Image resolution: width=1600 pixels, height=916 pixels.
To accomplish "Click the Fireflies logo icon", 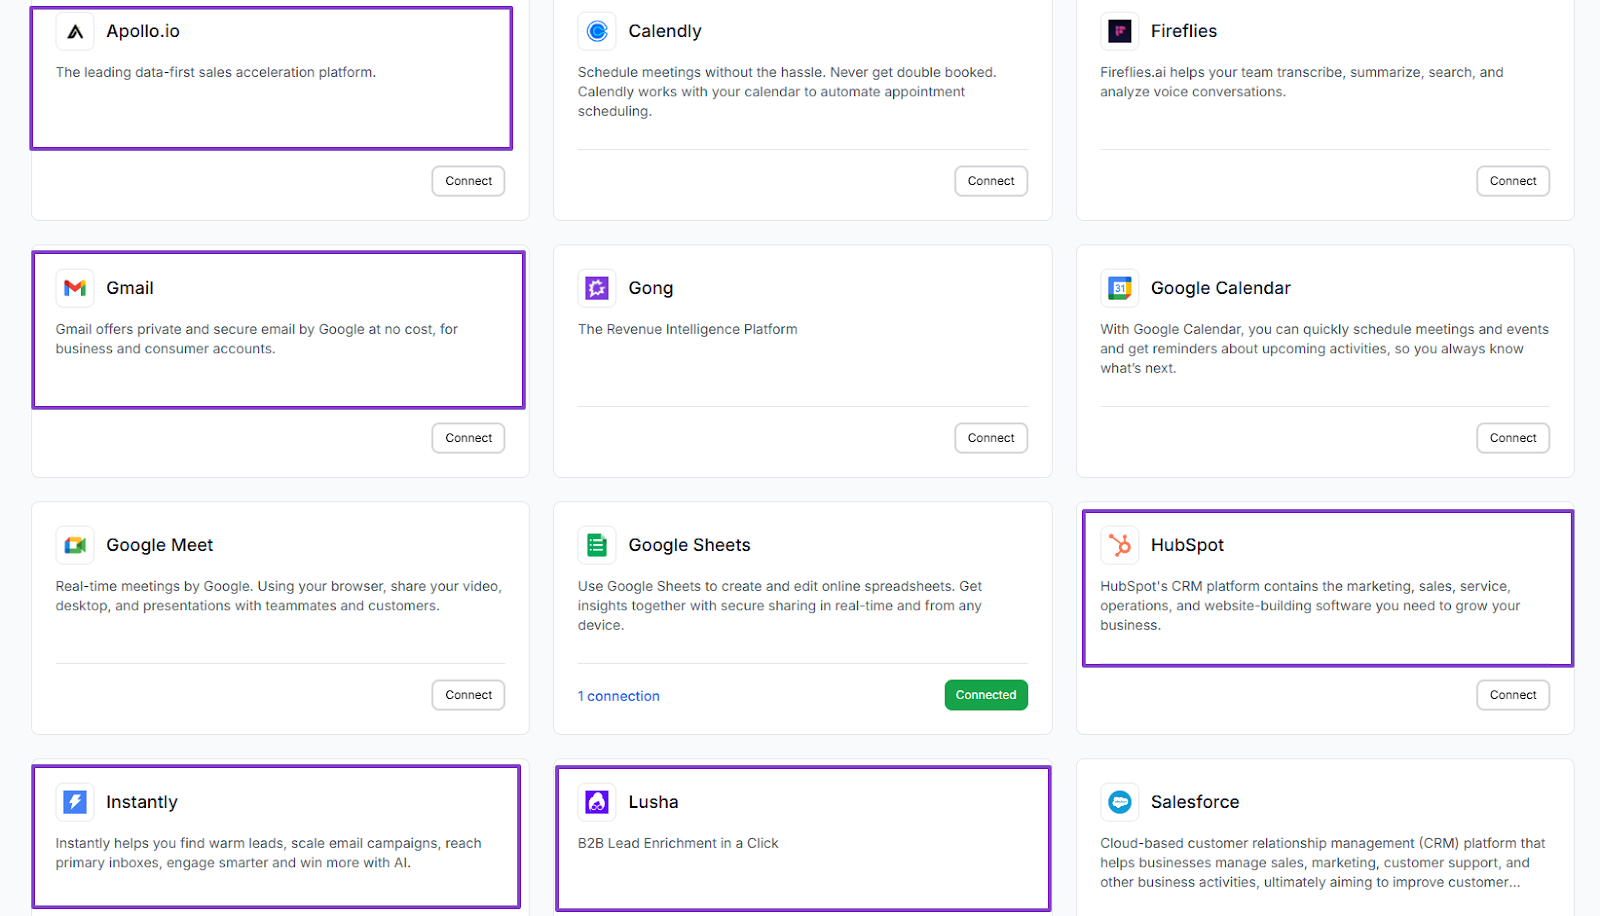I will pos(1120,31).
